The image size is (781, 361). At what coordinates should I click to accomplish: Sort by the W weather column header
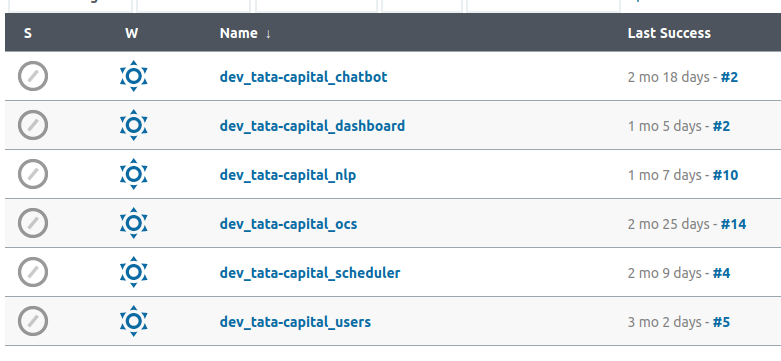click(x=131, y=33)
